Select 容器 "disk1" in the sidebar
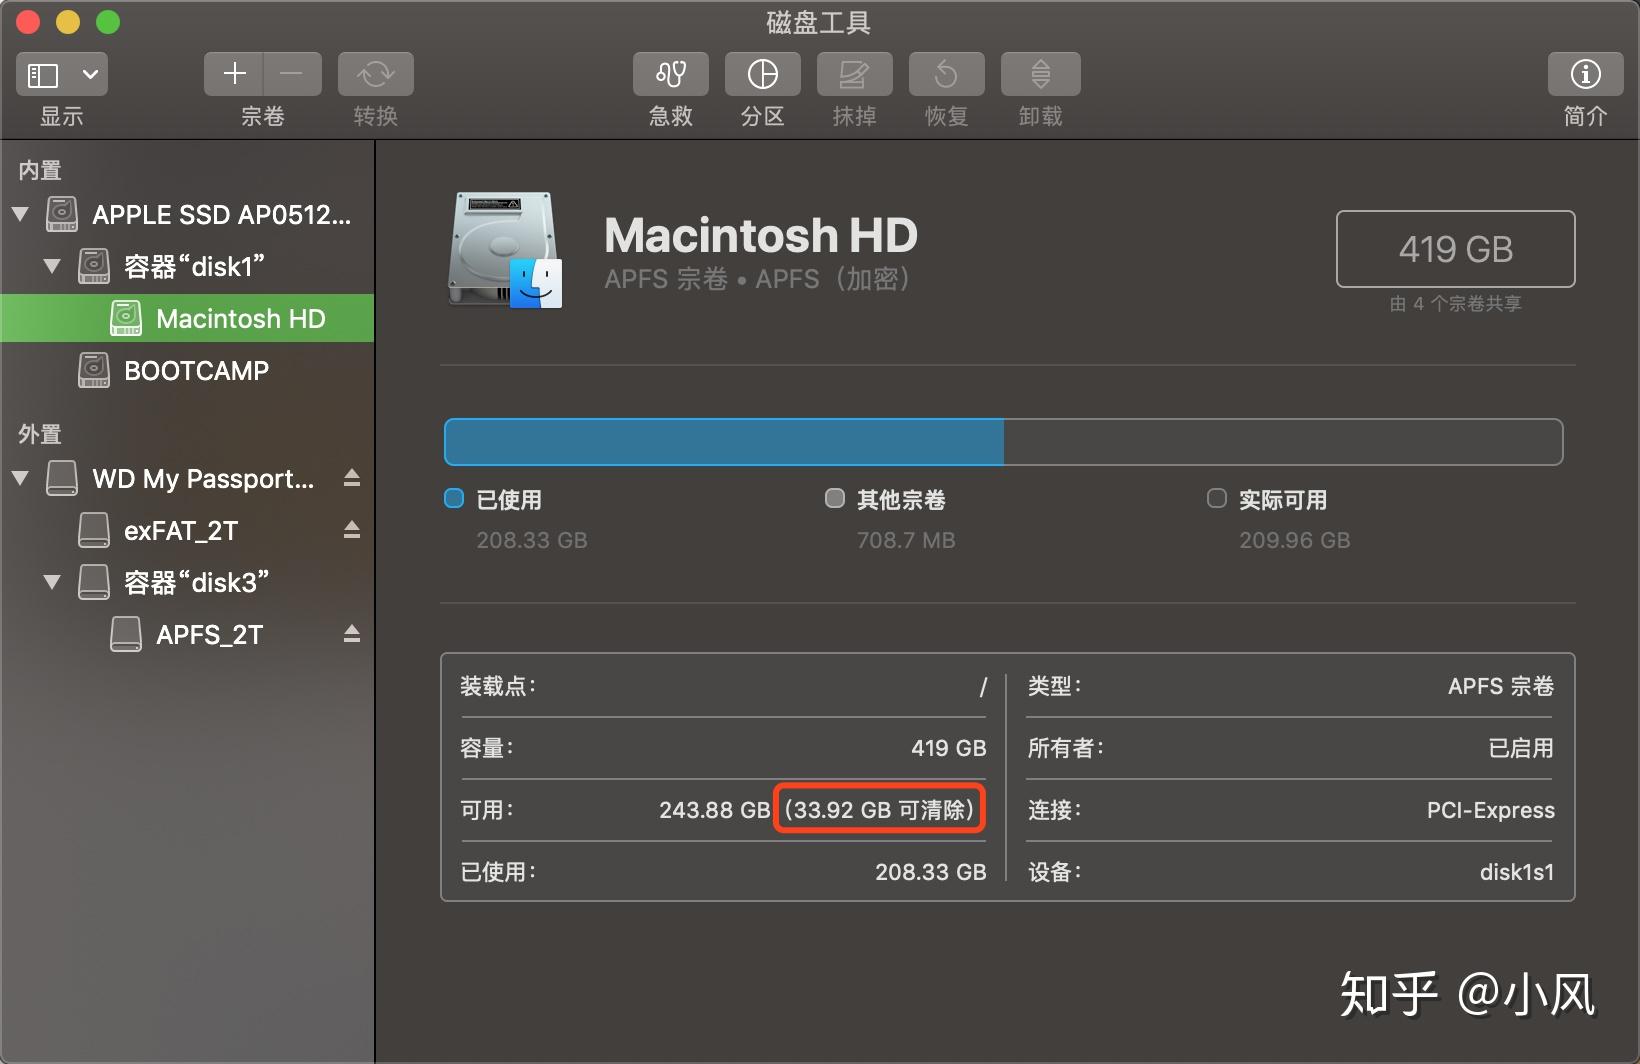The image size is (1640, 1064). pyautogui.click(x=188, y=266)
